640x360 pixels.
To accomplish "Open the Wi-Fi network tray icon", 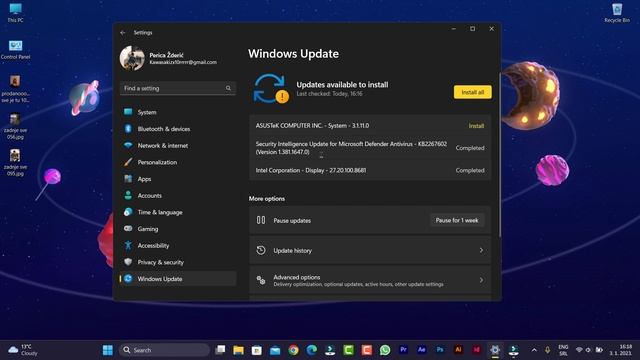I will [x=579, y=350].
